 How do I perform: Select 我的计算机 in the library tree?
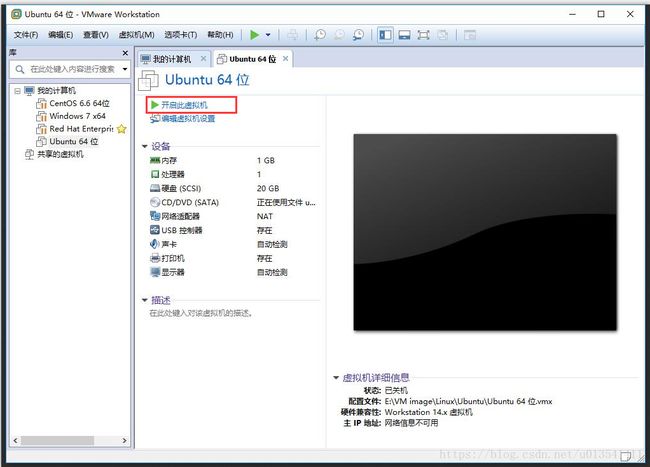(56, 91)
